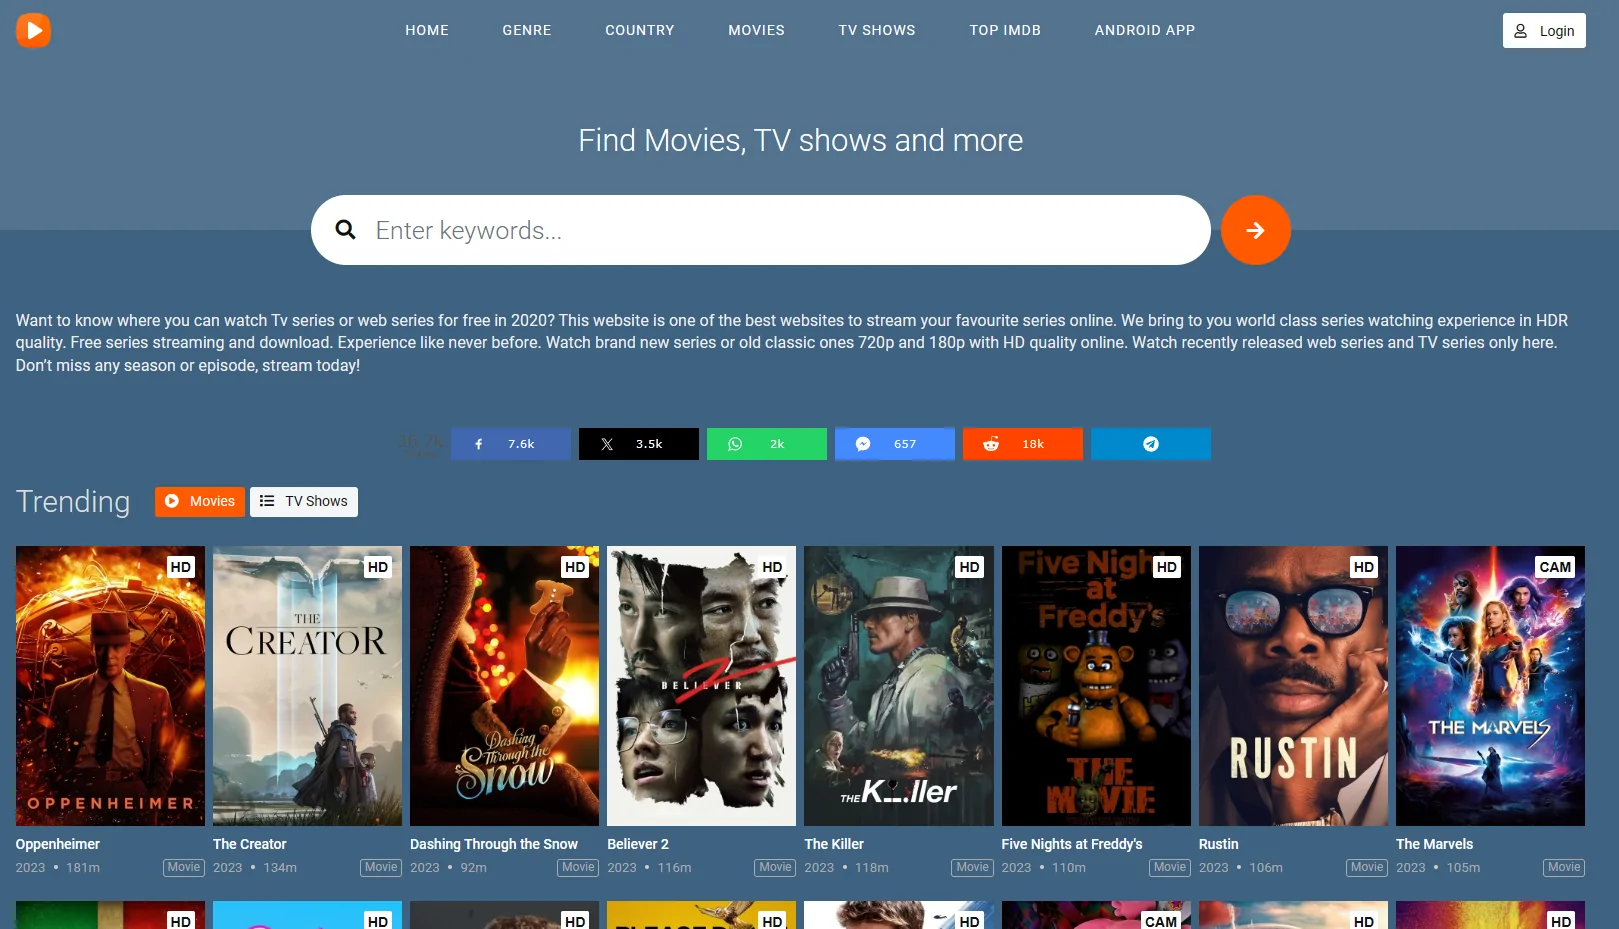Open the ANDROID APP menu item
Viewport: 1619px width, 929px height.
point(1144,30)
